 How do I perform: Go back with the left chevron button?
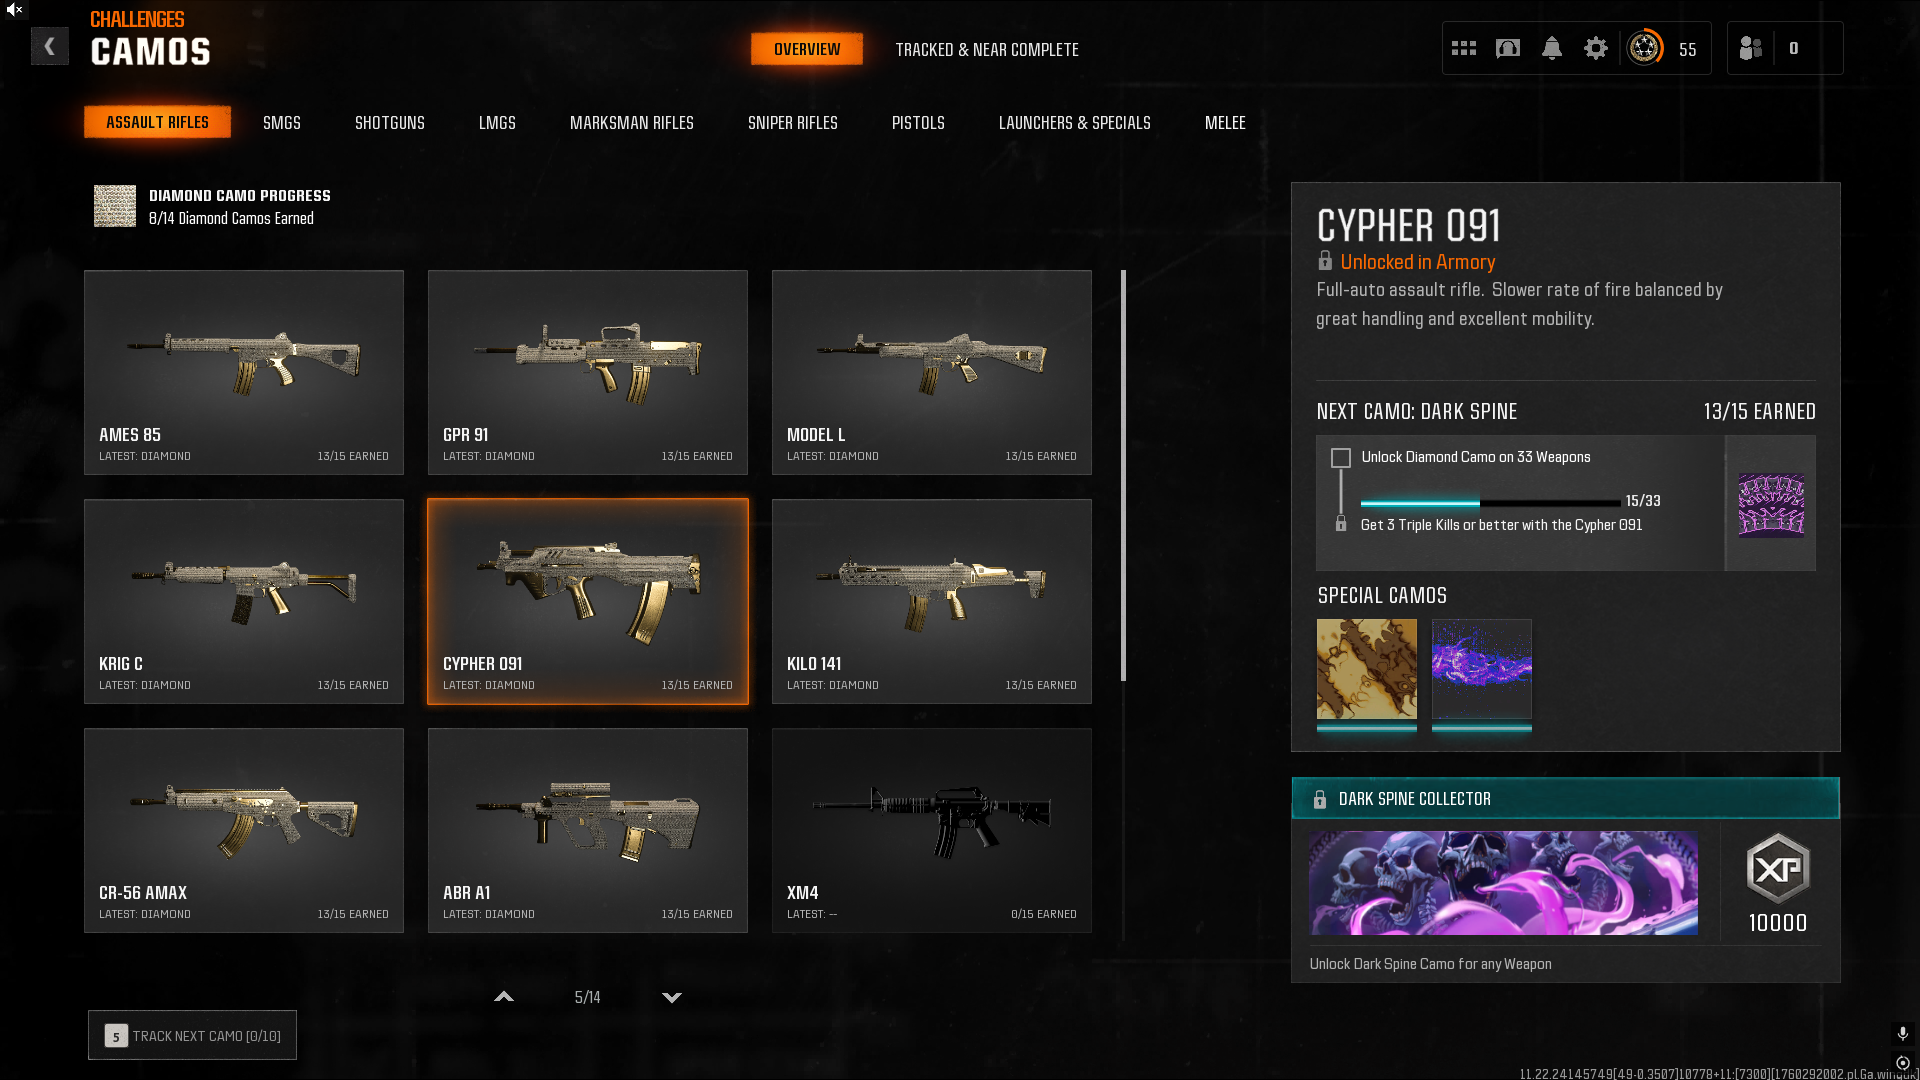pos(49,47)
